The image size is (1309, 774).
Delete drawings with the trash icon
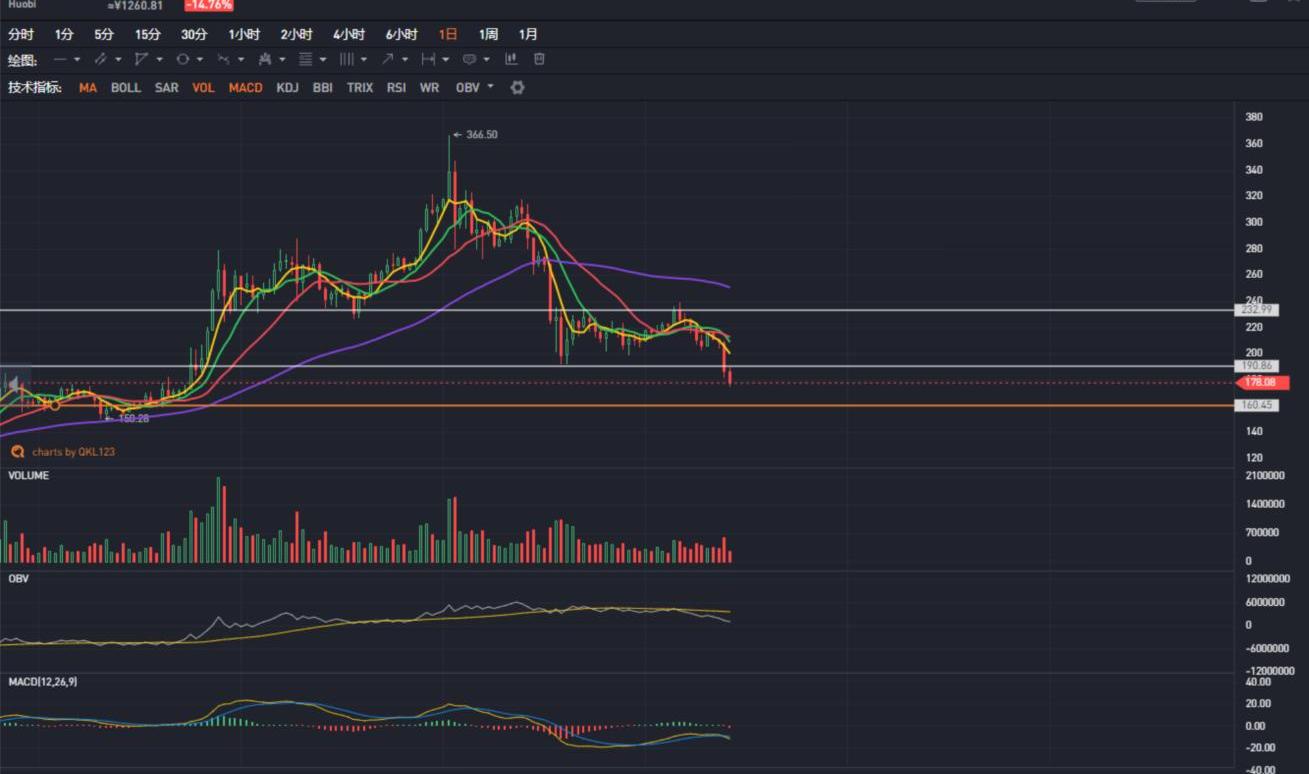[x=539, y=59]
